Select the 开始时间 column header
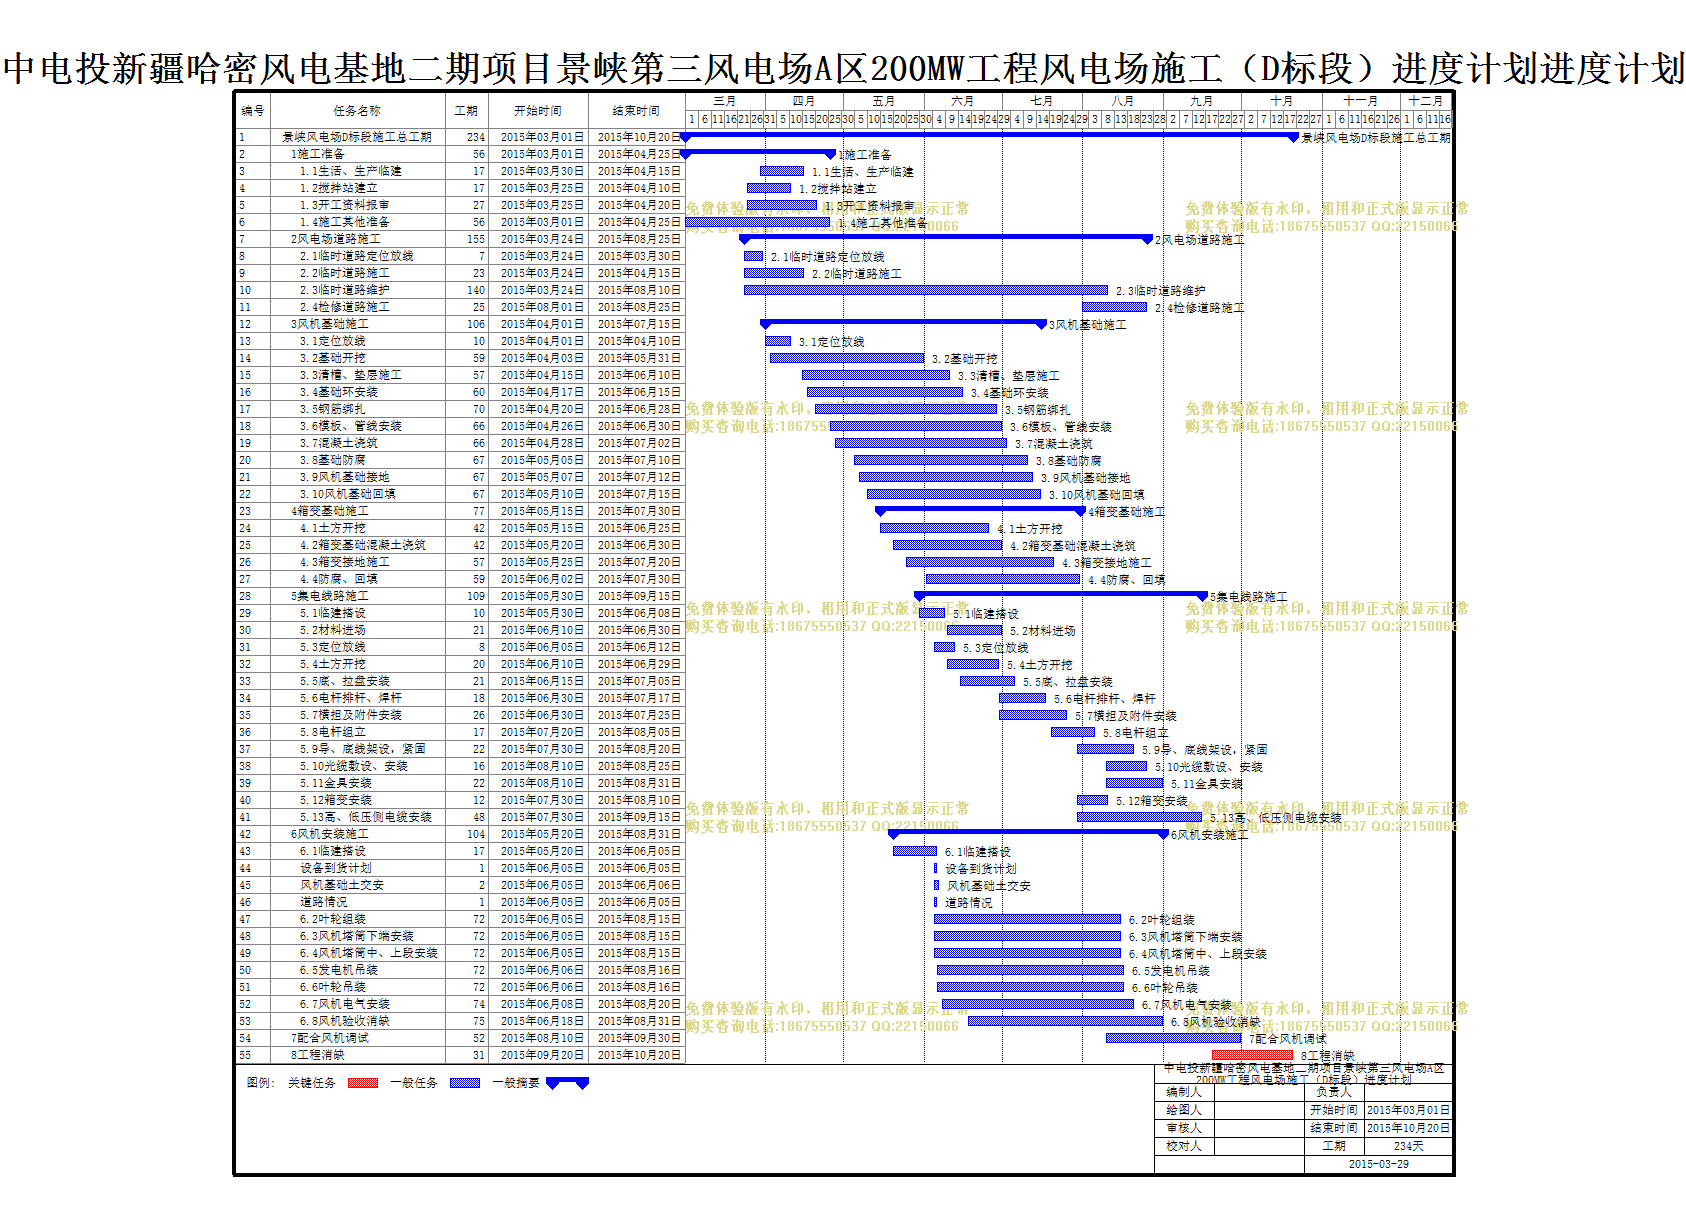The height and width of the screenshot is (1224, 1686). point(538,111)
